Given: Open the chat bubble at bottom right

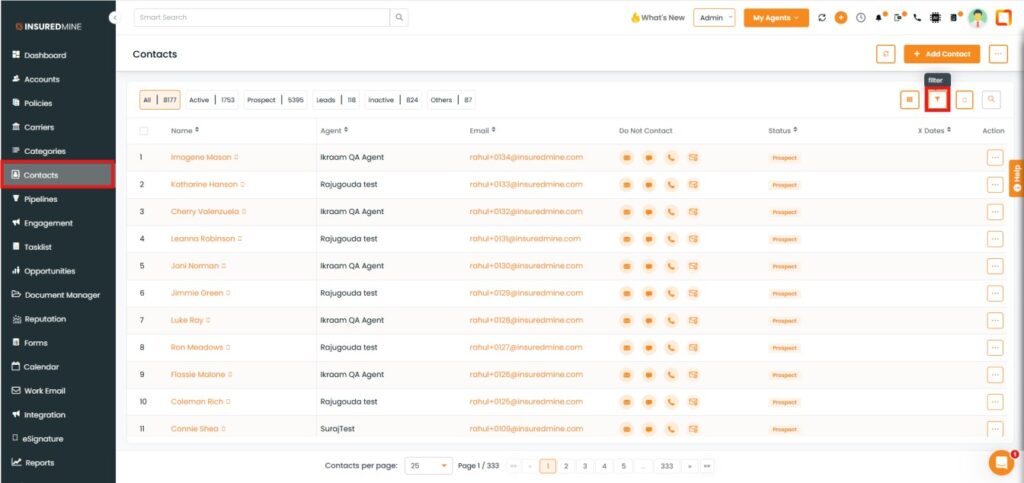Looking at the screenshot, I should tap(1000, 462).
